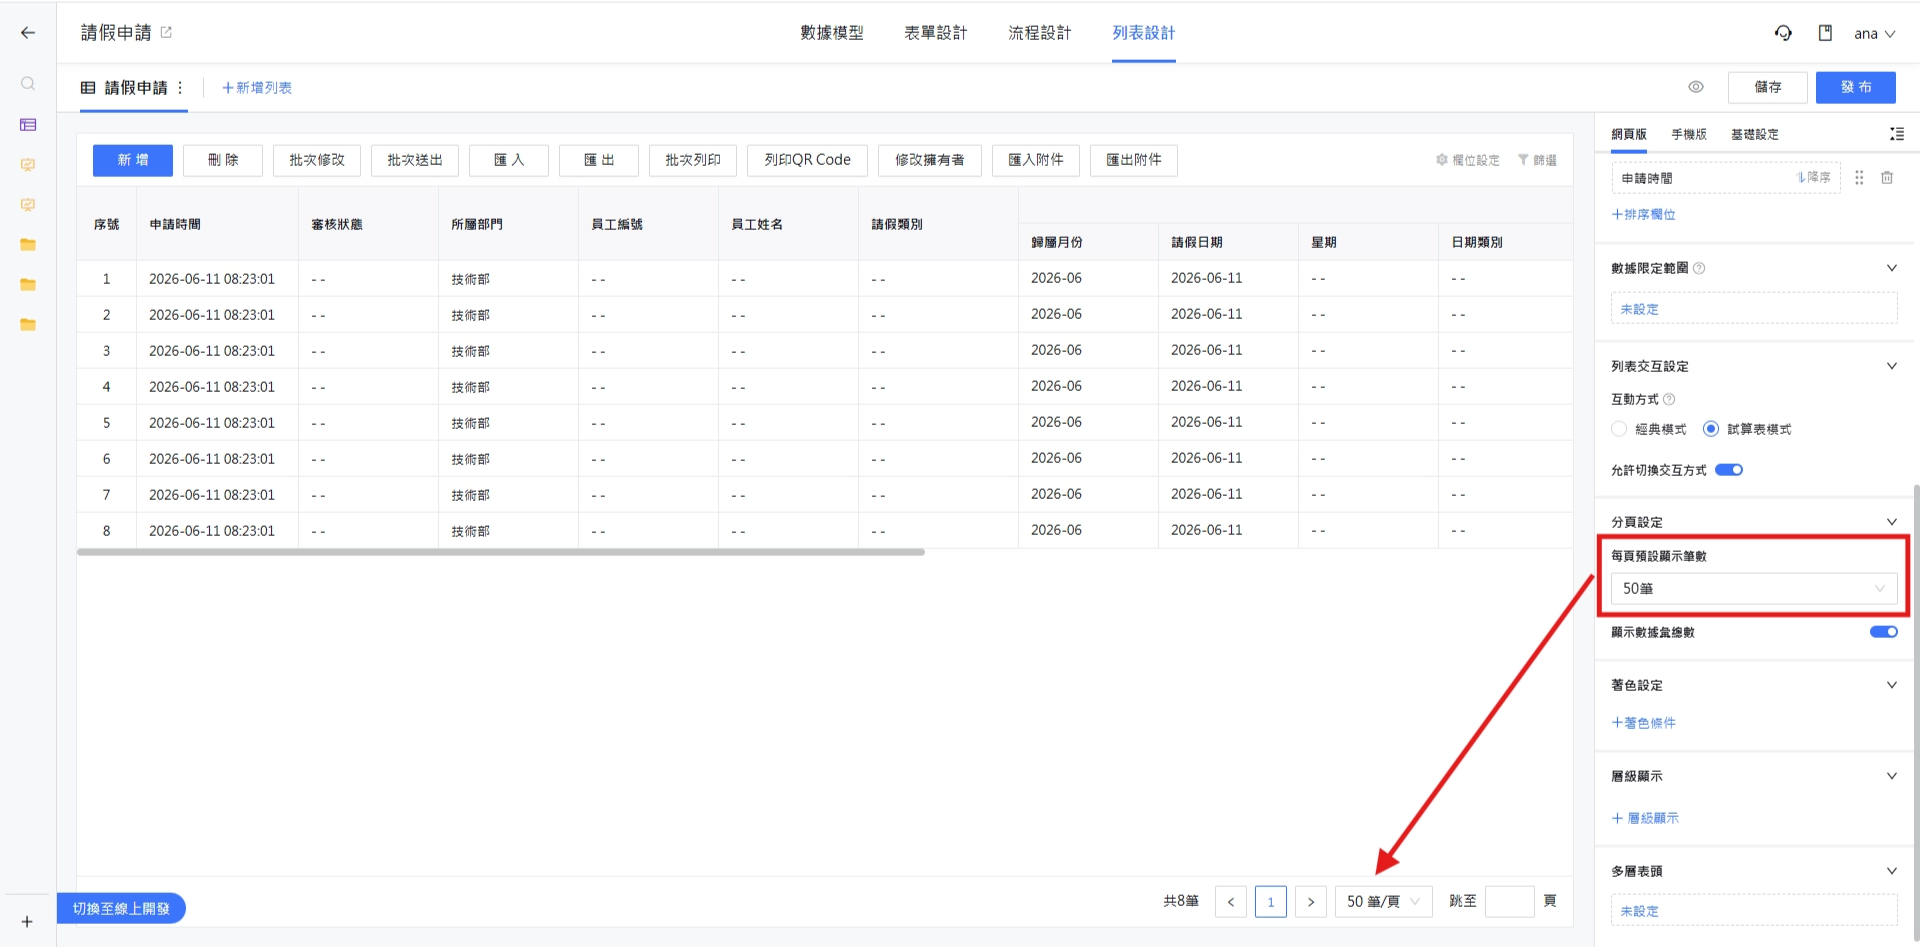Click the 跳至 page number input

tap(1510, 902)
